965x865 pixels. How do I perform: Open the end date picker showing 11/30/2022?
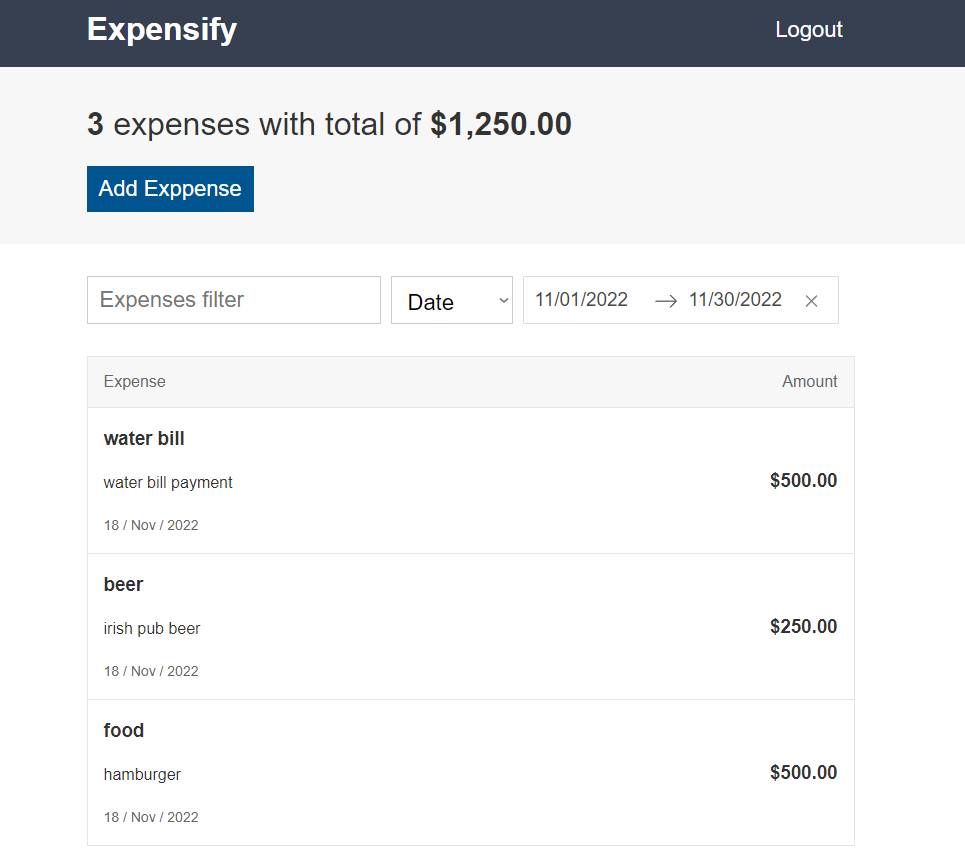coord(735,299)
